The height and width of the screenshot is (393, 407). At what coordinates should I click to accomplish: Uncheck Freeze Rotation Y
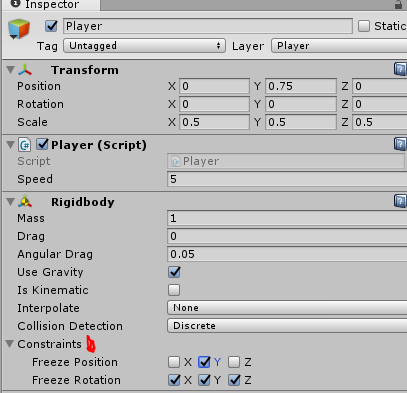[x=204, y=380]
